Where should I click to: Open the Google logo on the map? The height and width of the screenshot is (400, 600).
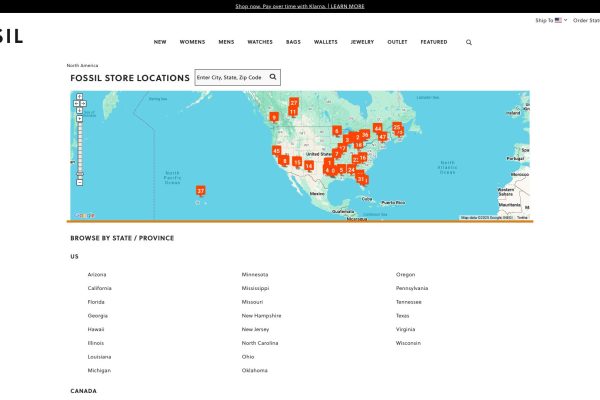85,216
